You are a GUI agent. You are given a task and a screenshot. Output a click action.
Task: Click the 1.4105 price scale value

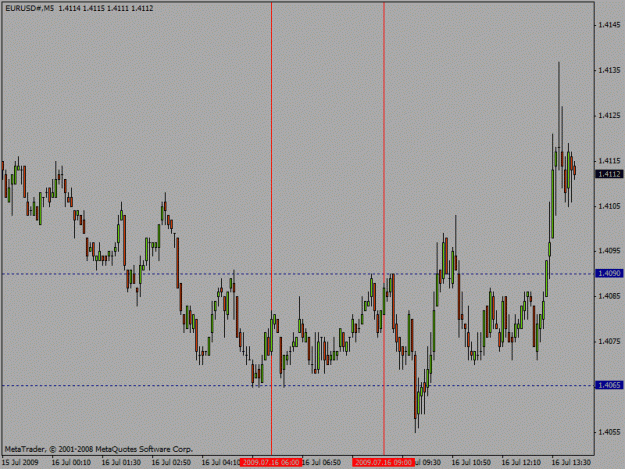coord(609,206)
